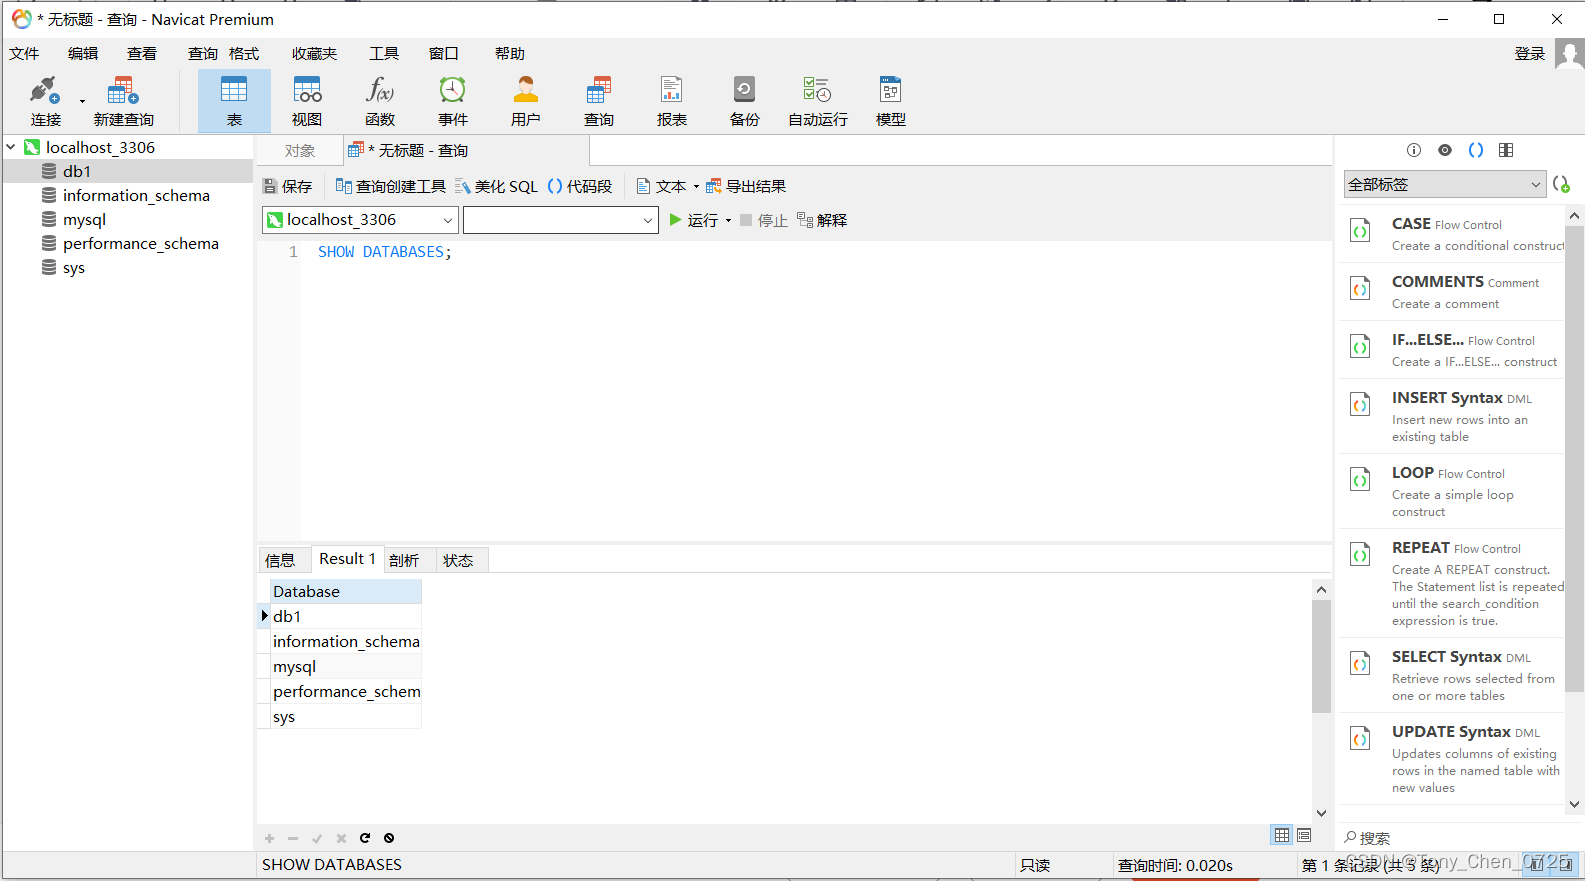
Task: Switch to form view in results
Action: tap(1304, 835)
